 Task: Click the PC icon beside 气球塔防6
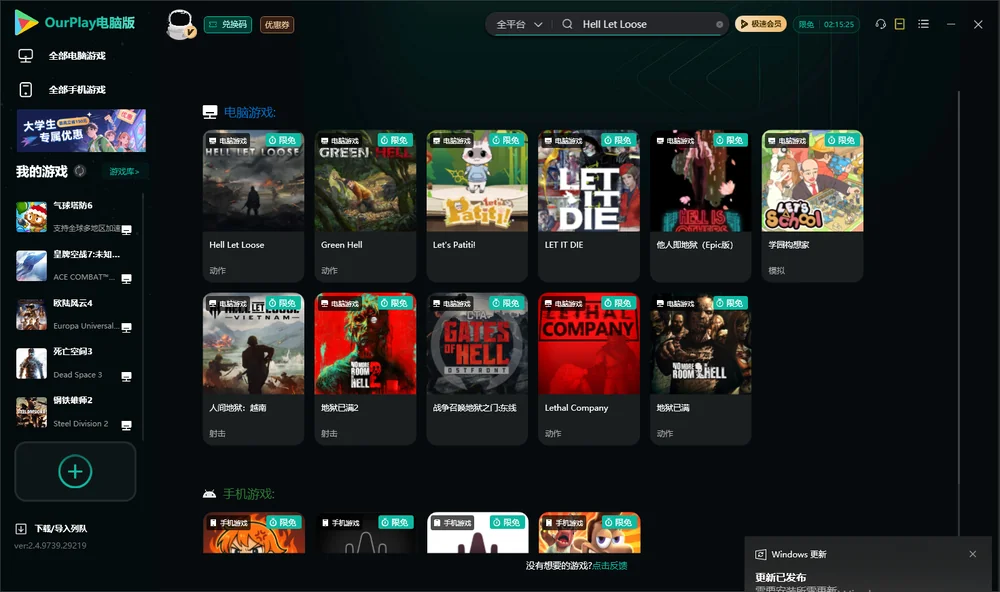(x=126, y=230)
